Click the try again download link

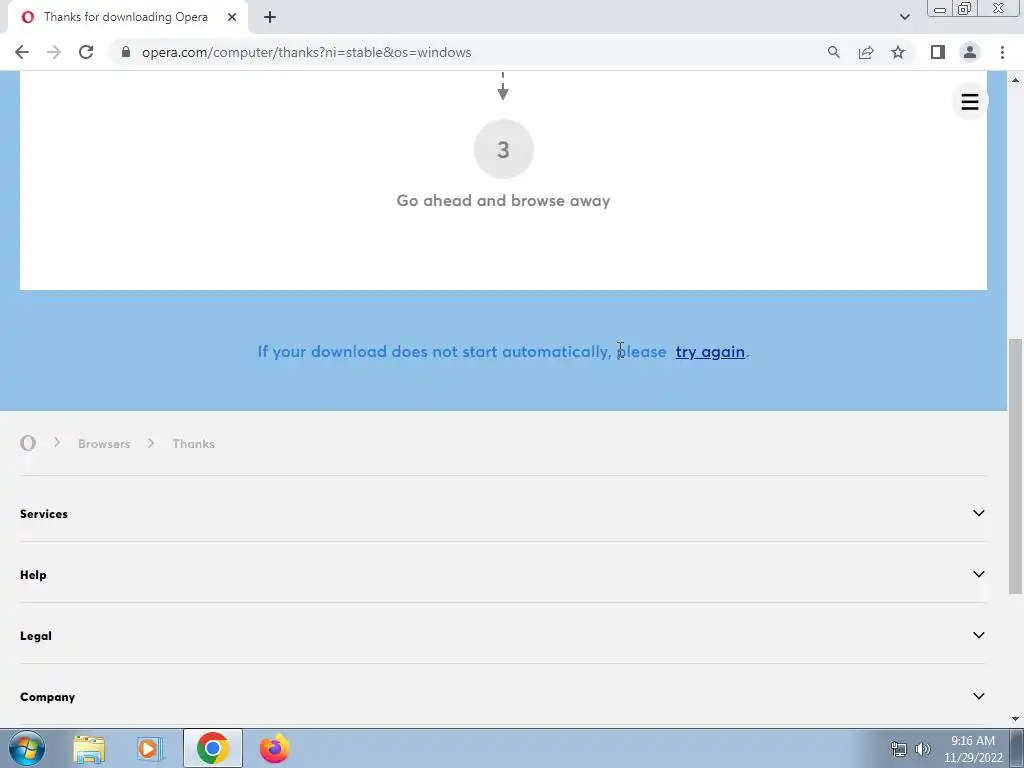710,352
